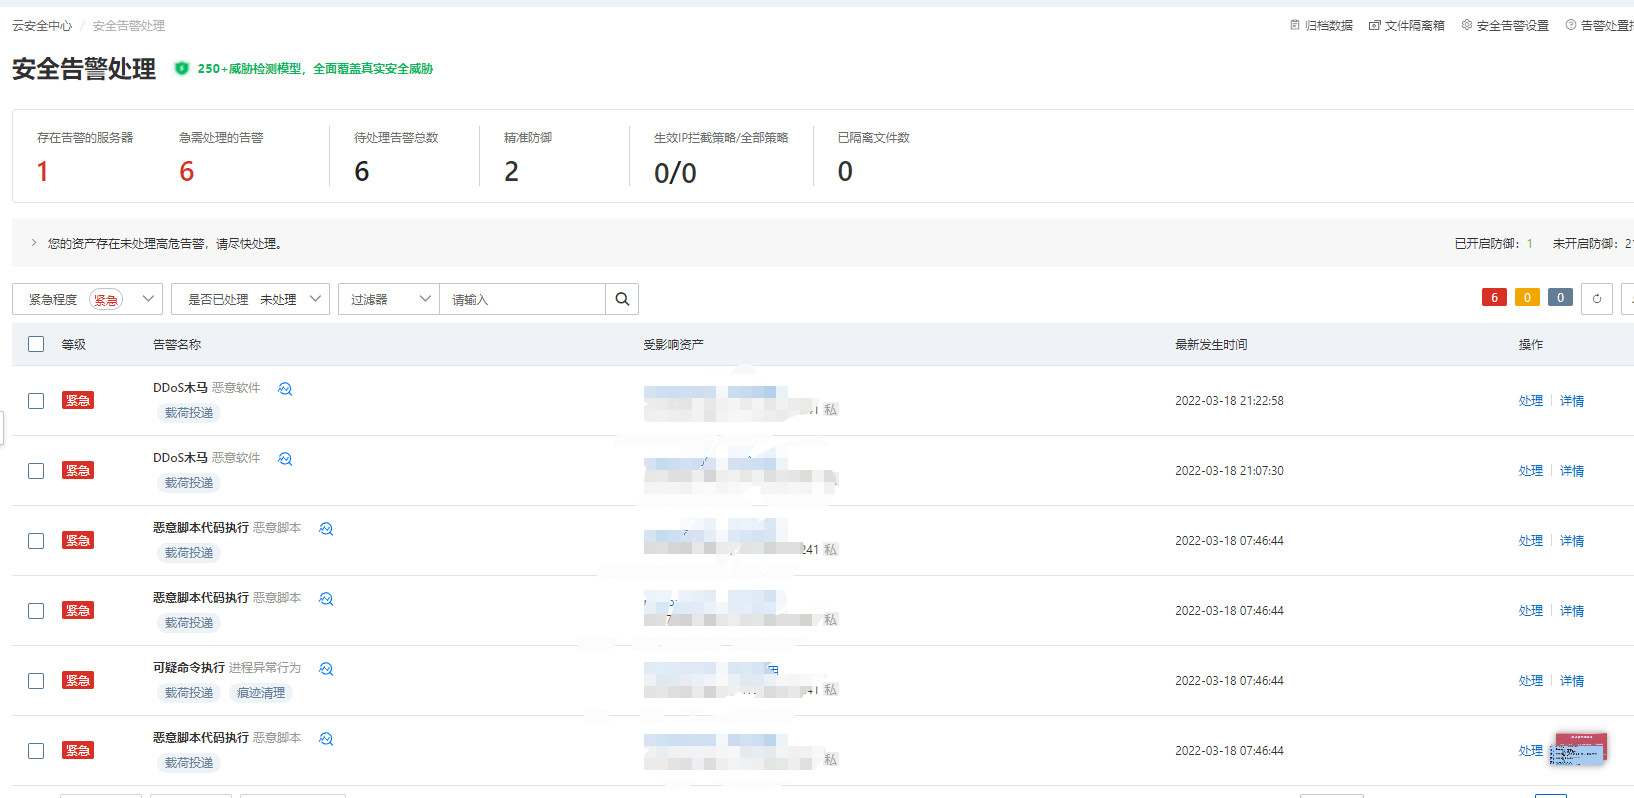The width and height of the screenshot is (1634, 798).
Task: Open 文件隔离箱 quarantine box icon
Action: click(1375, 25)
